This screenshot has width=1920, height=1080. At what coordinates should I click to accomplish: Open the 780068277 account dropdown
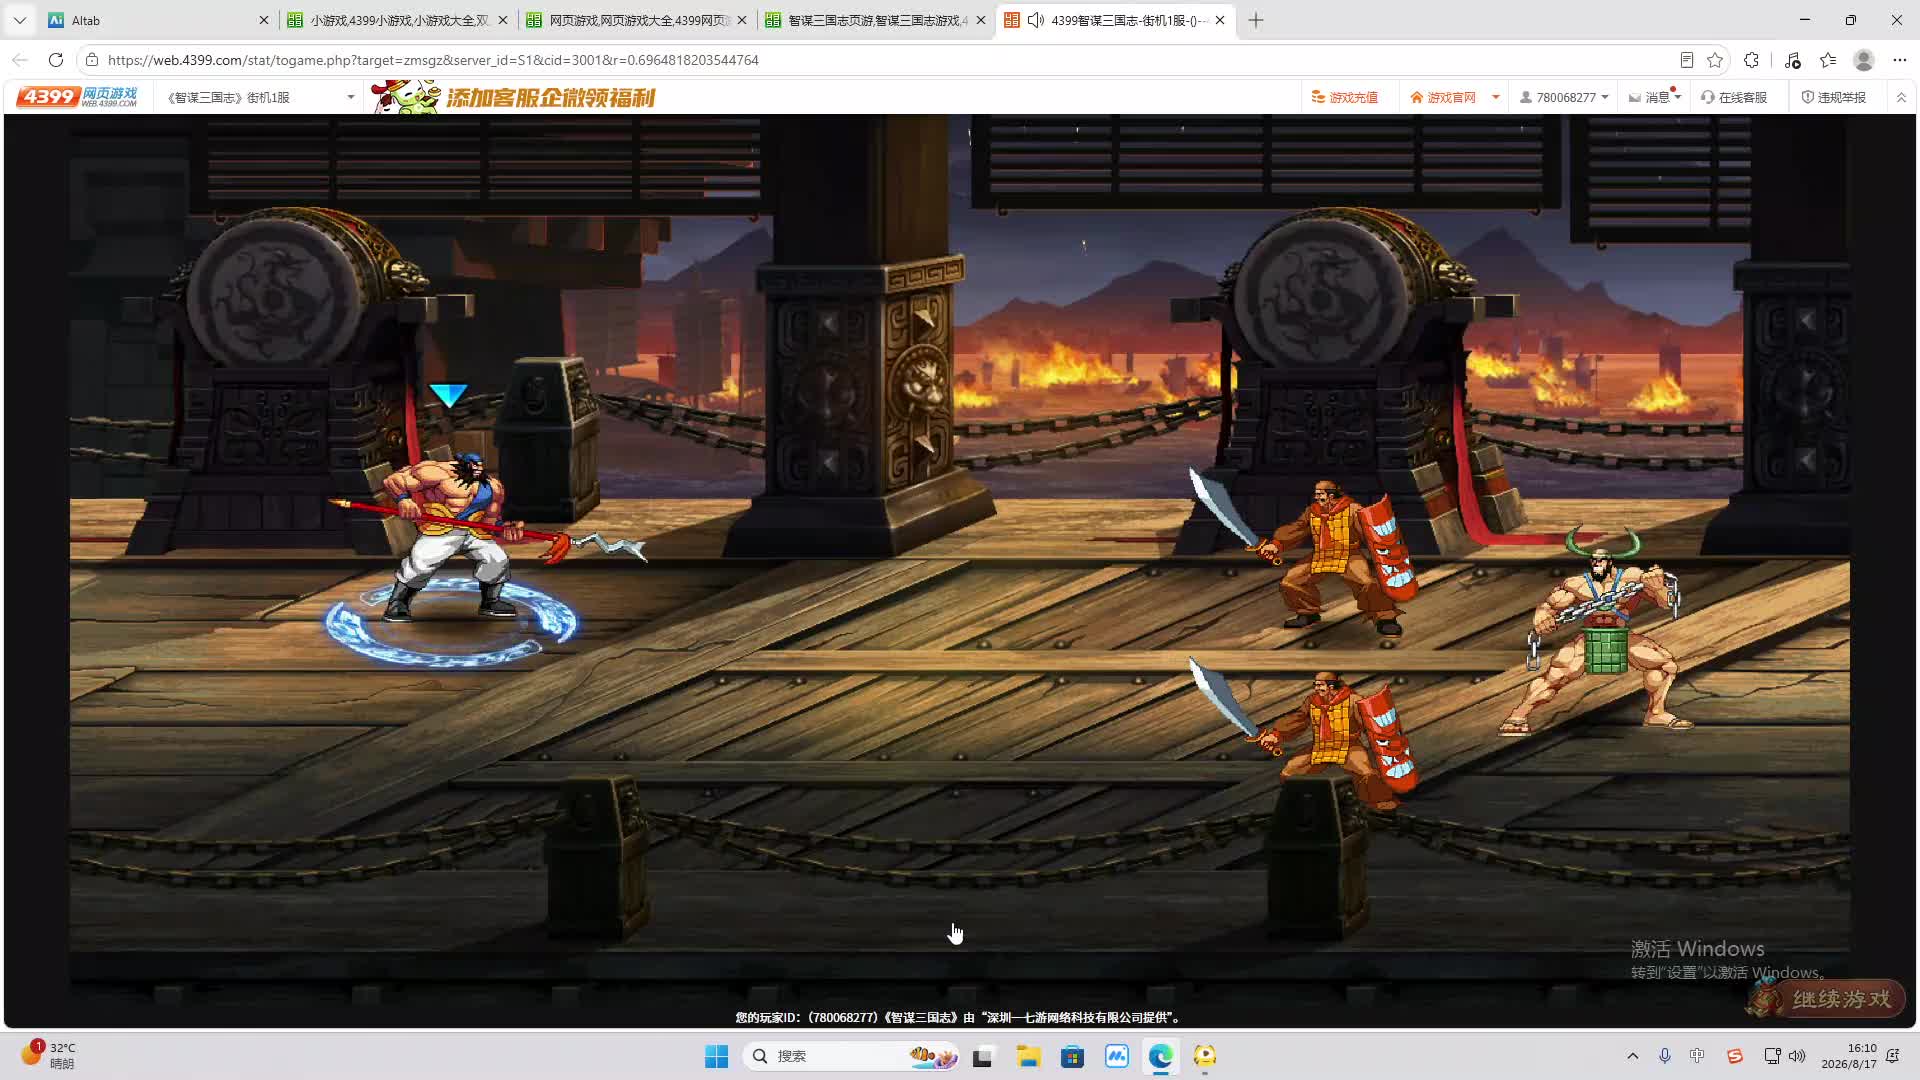click(x=1564, y=97)
